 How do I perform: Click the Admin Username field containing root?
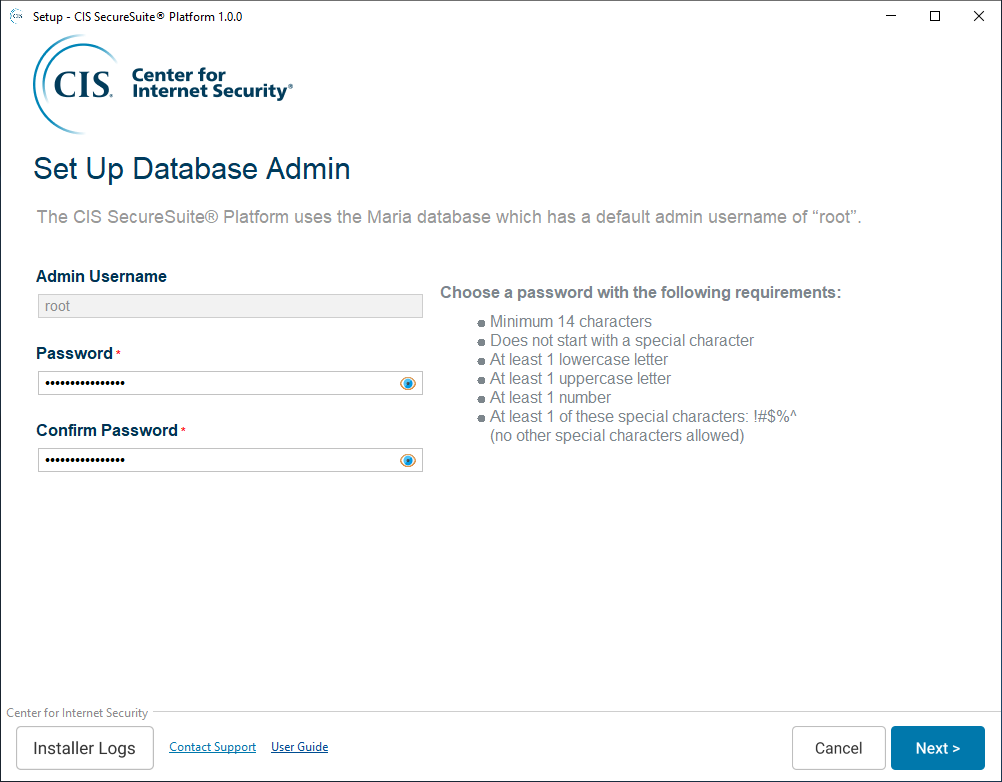tap(230, 306)
